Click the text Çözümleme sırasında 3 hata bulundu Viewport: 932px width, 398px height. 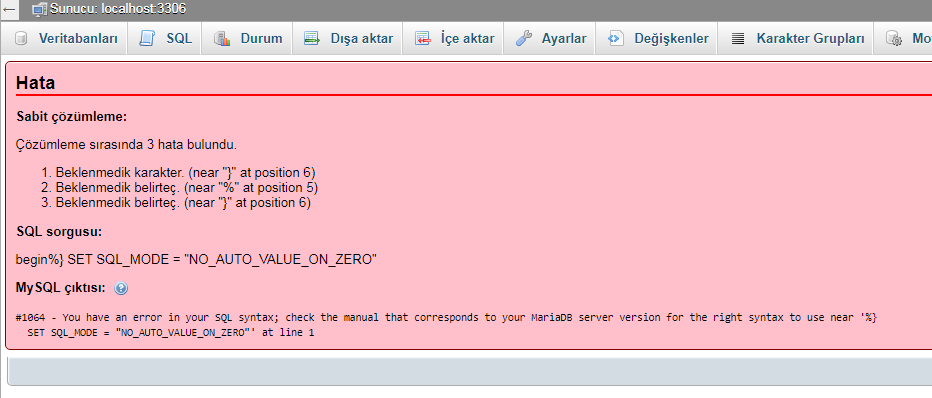(127, 144)
